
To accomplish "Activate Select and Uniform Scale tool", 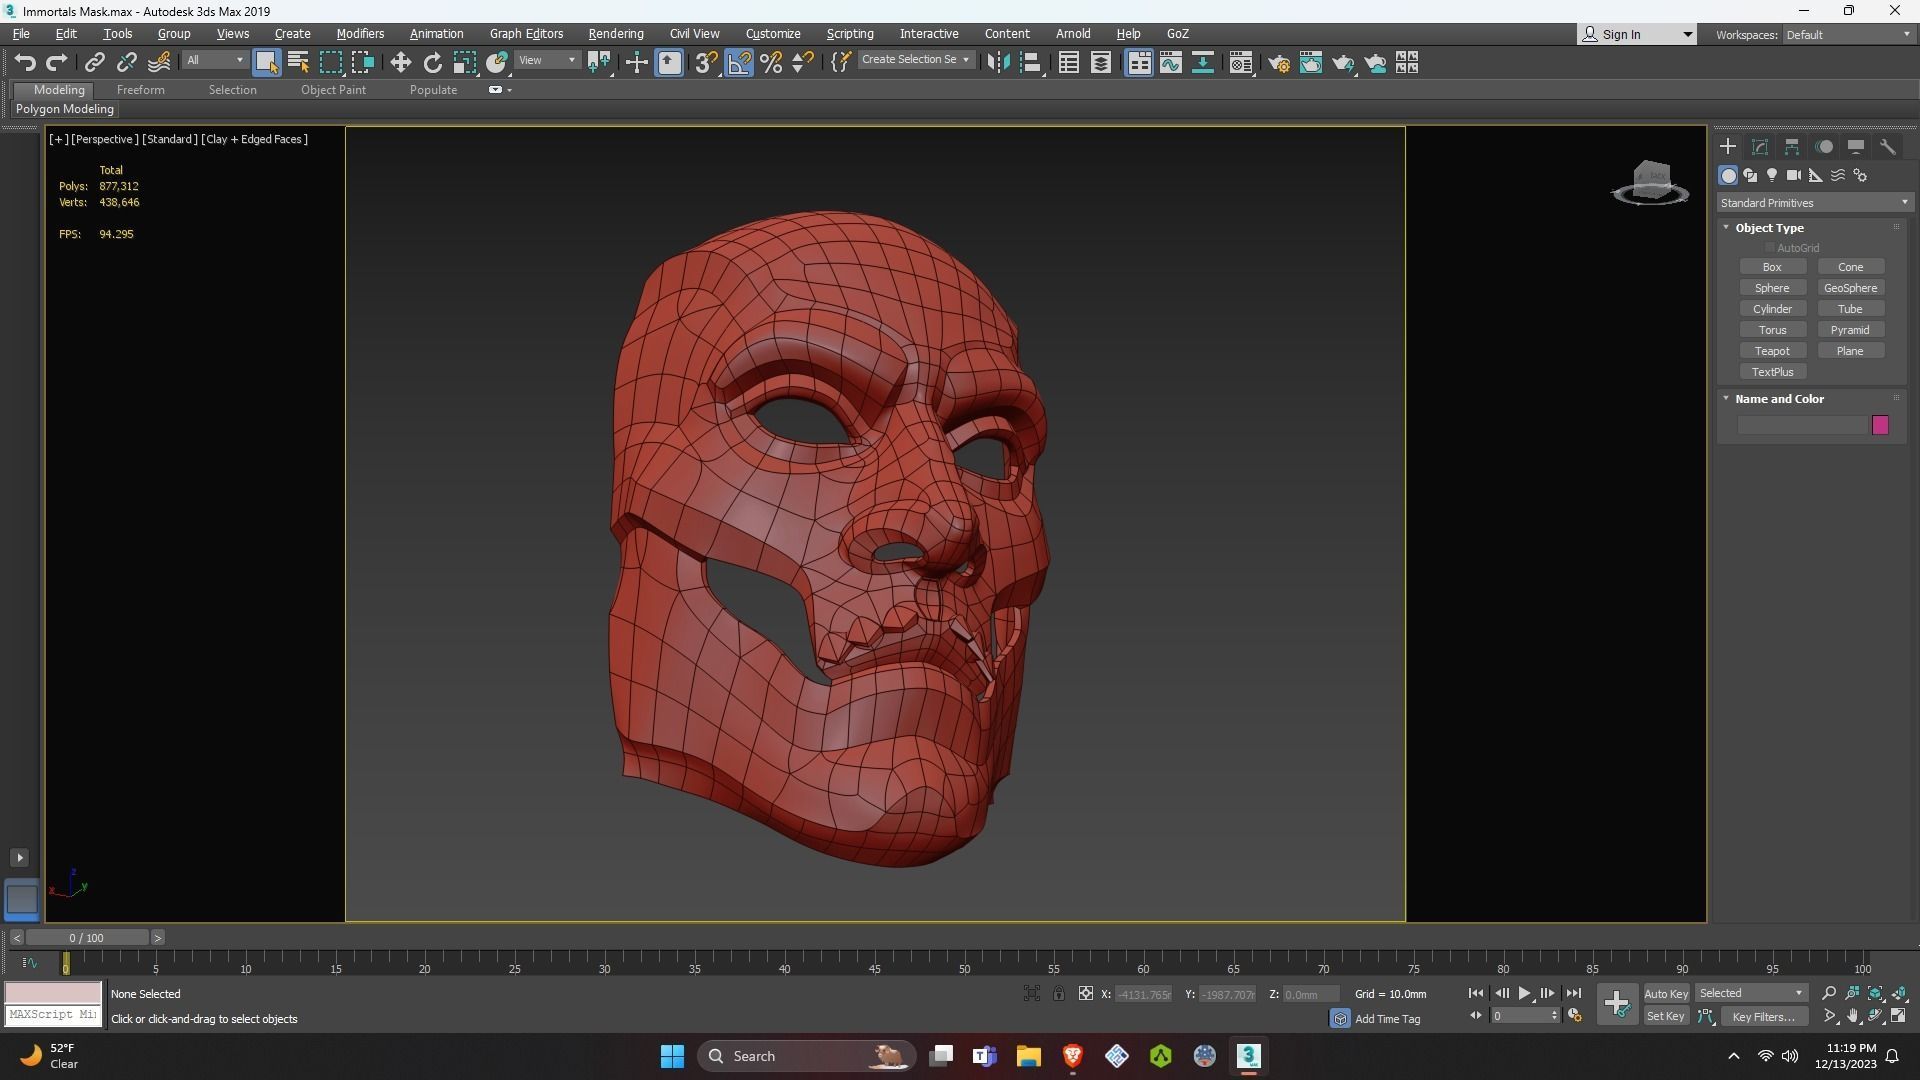I will (x=465, y=63).
